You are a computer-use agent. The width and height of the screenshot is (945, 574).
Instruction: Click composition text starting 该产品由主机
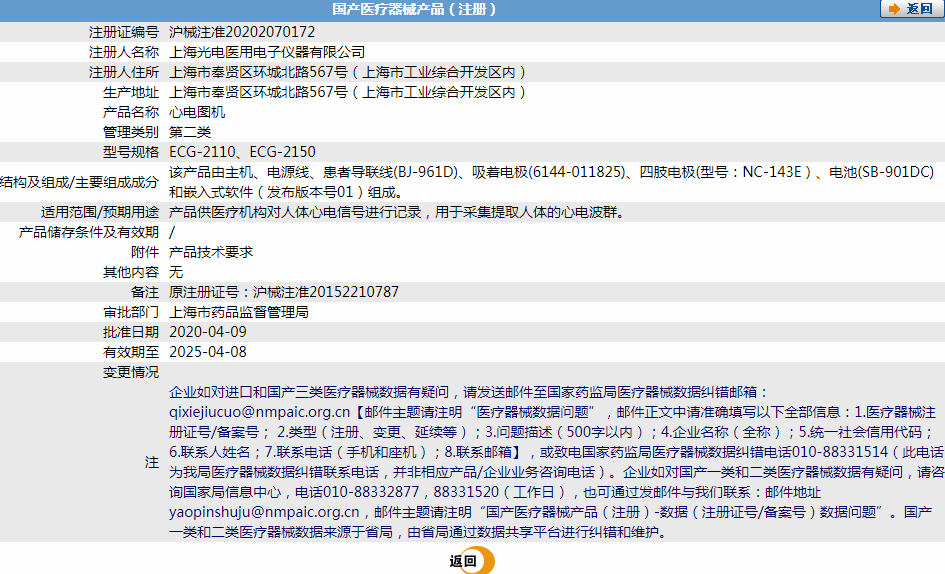[x=551, y=182]
